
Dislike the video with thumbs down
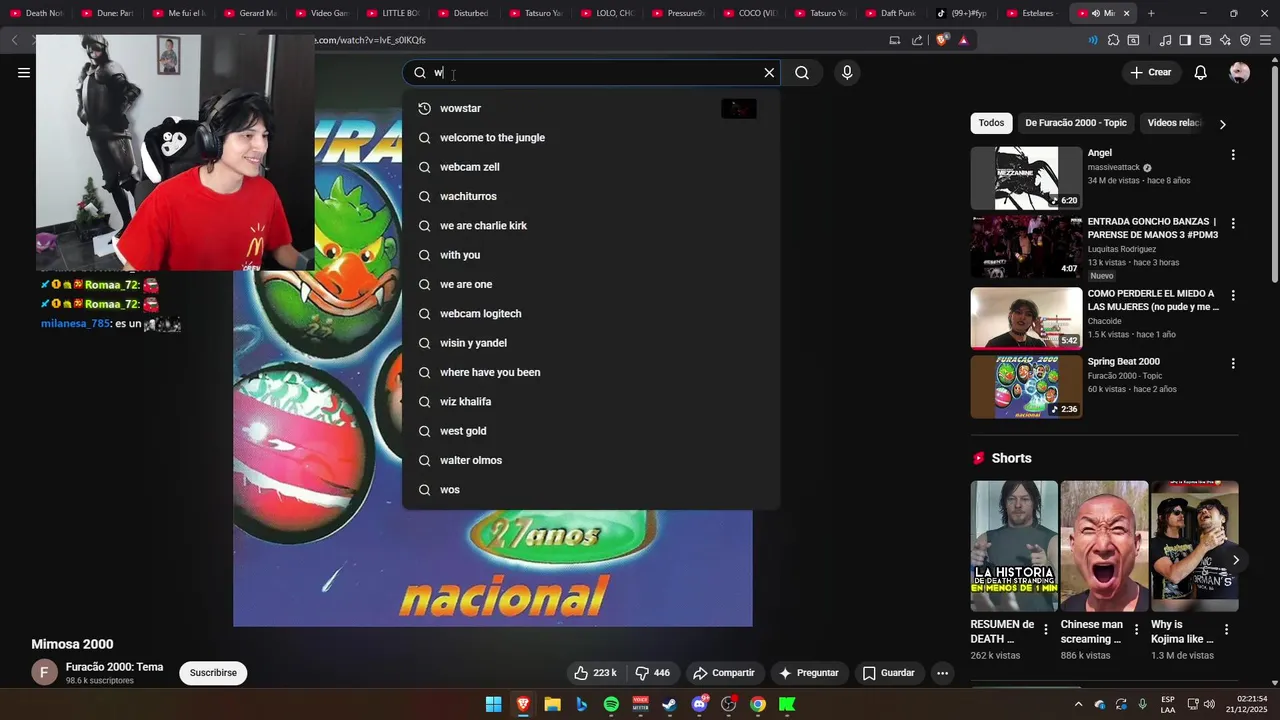point(652,673)
